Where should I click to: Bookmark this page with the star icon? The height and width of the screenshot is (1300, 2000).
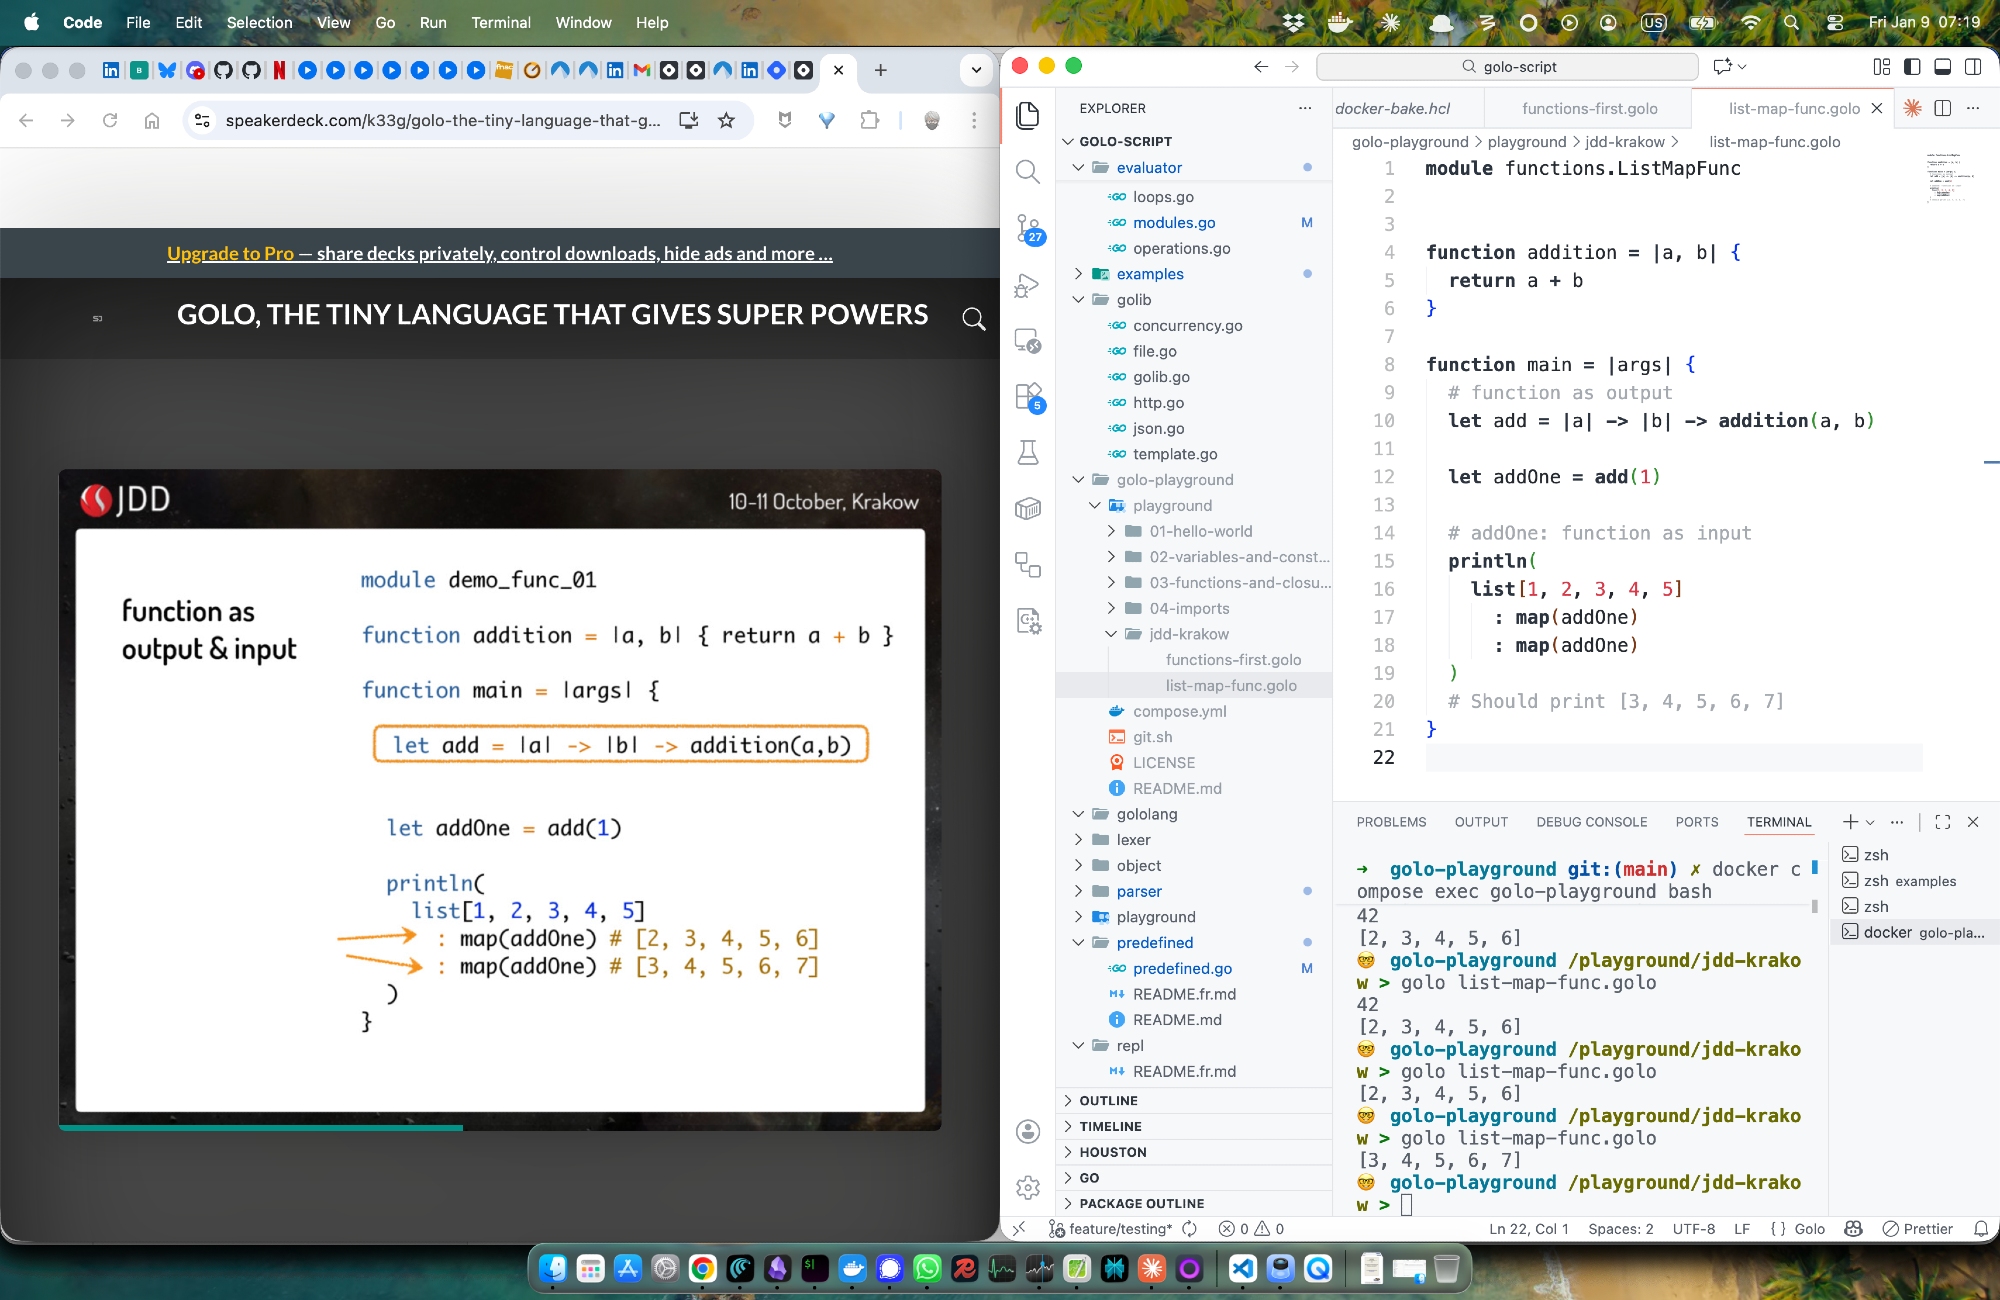tap(726, 120)
